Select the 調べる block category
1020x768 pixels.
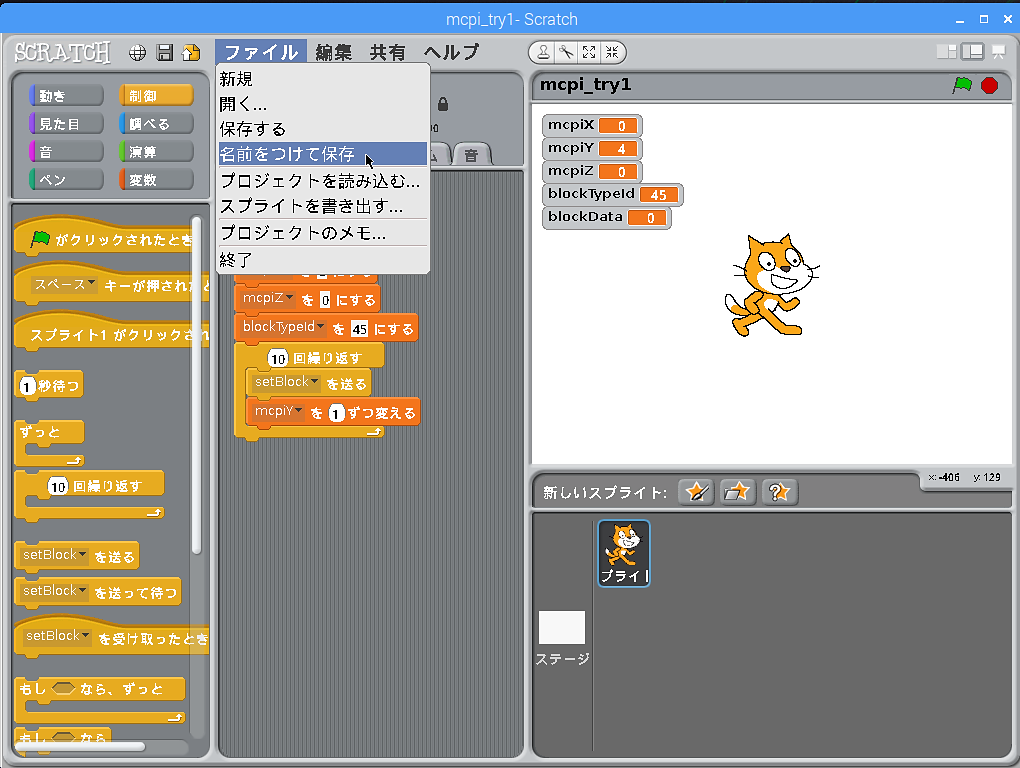pos(156,124)
